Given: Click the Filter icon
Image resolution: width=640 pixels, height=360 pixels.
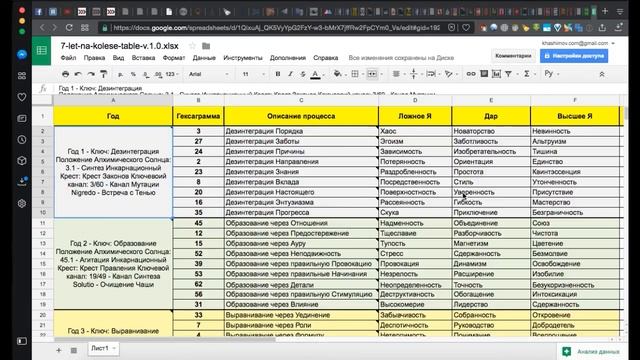Looking at the screenshot, I should [x=509, y=74].
